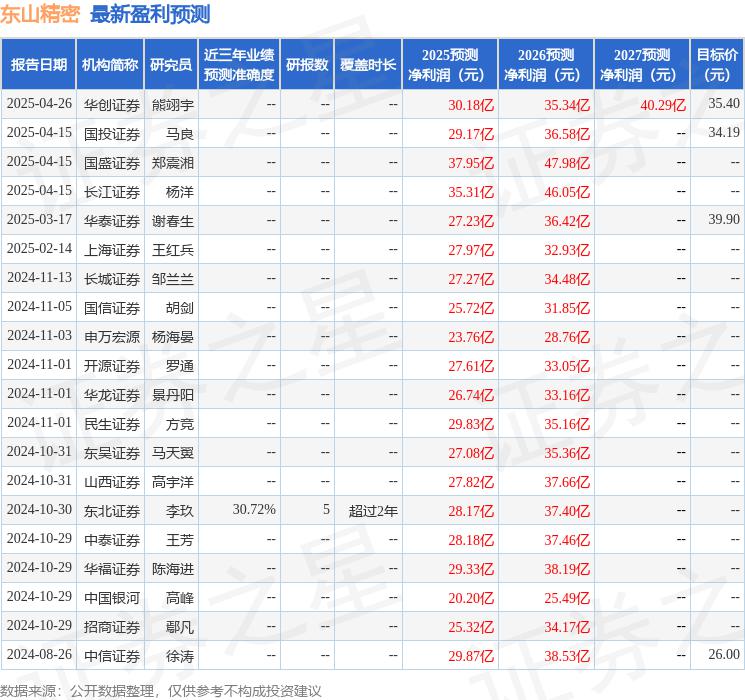
Task: Click the 2025预测净利润 column header
Action: click(x=450, y=65)
